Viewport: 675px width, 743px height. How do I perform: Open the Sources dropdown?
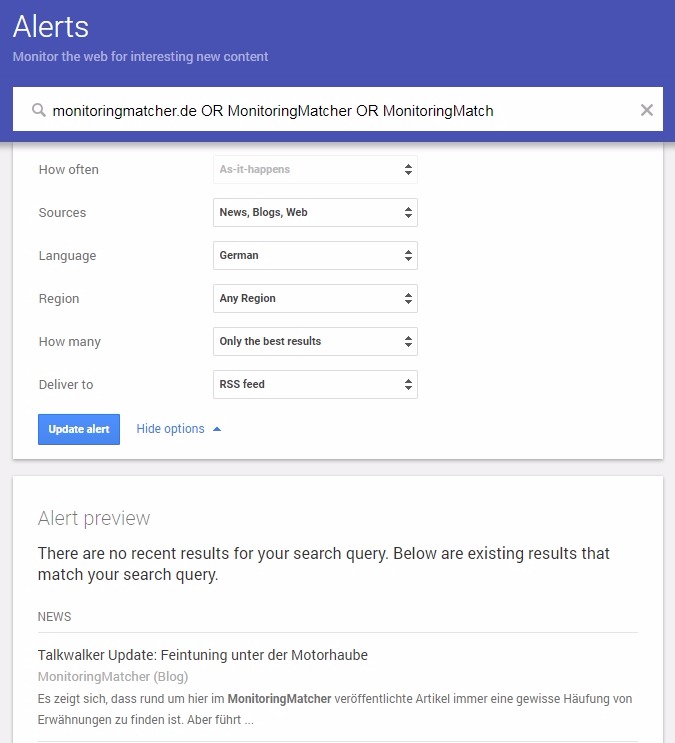pos(315,213)
